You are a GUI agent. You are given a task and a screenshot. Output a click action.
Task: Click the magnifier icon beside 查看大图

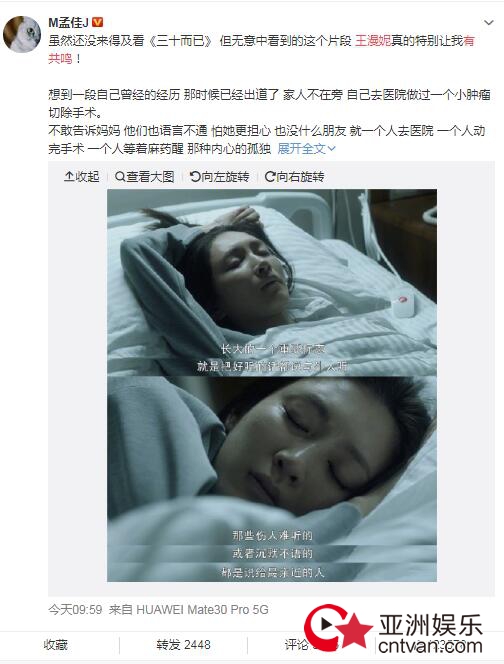tap(120, 177)
